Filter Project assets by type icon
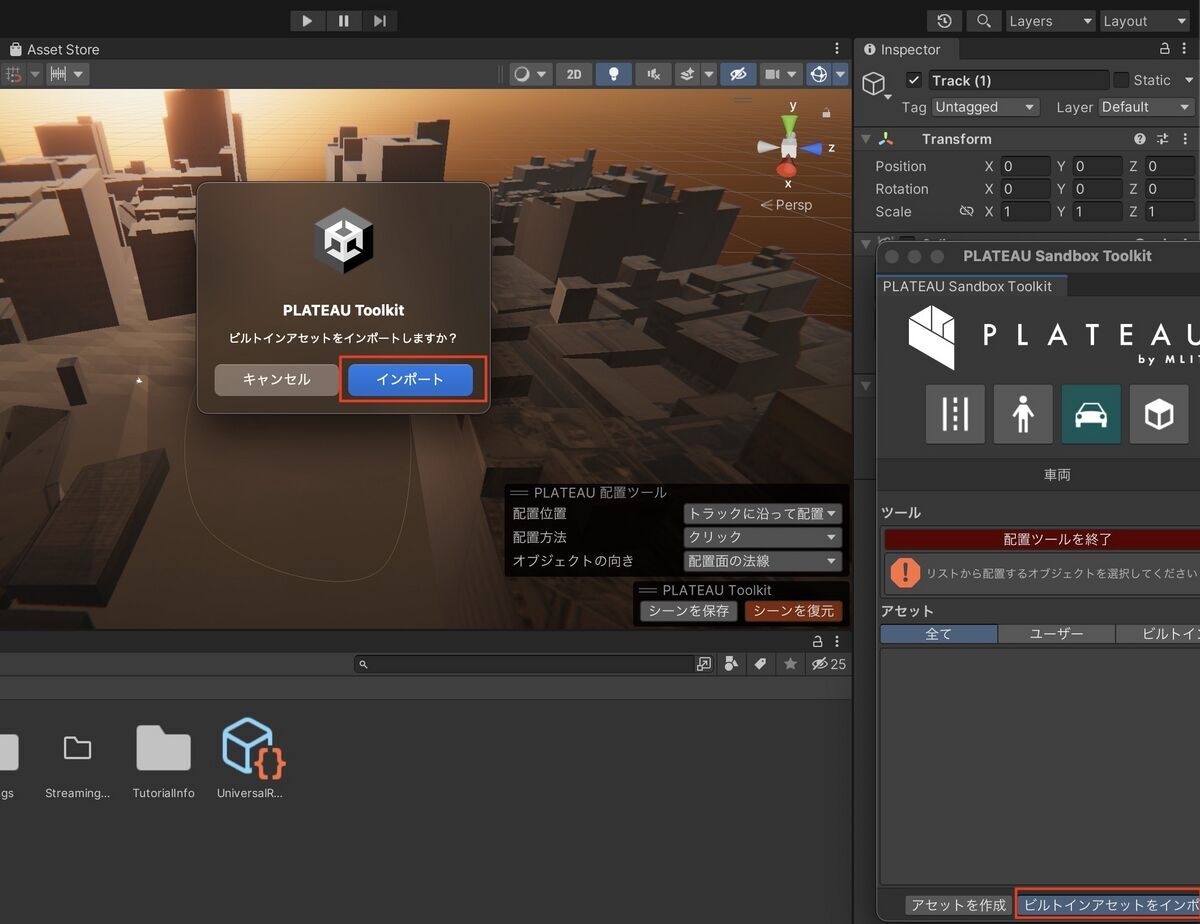1200x924 pixels. [x=731, y=664]
